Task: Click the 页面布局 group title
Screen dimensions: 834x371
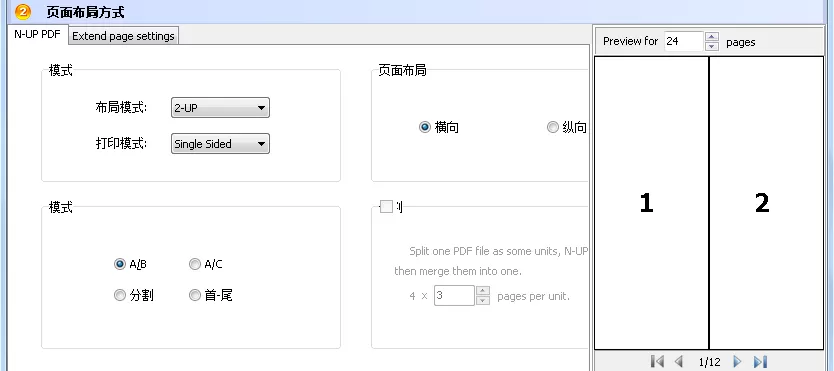Action: [x=402, y=70]
